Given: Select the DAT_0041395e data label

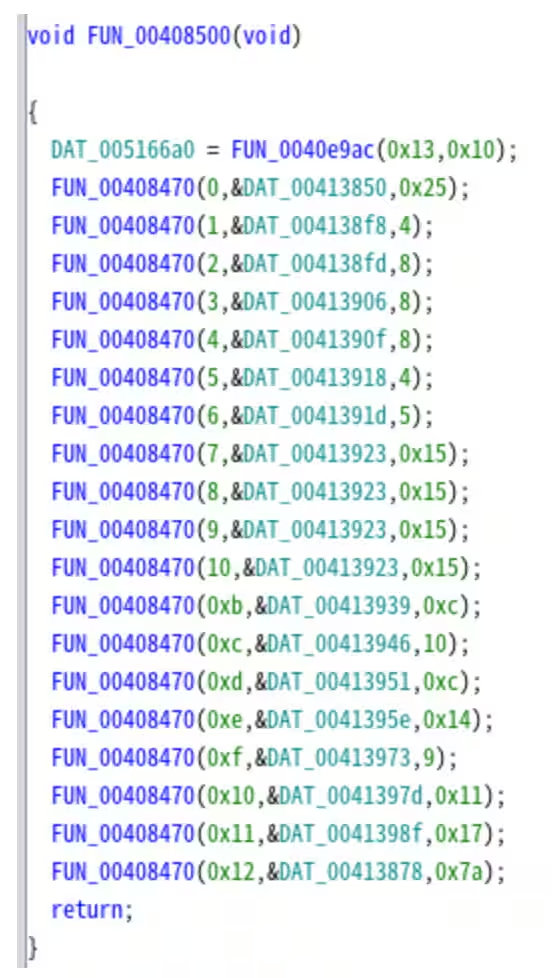Looking at the screenshot, I should coord(339,720).
